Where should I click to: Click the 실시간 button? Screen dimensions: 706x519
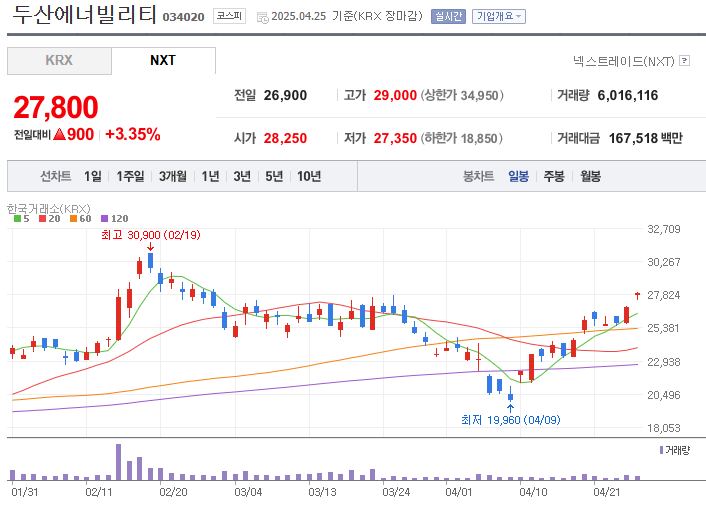point(448,17)
